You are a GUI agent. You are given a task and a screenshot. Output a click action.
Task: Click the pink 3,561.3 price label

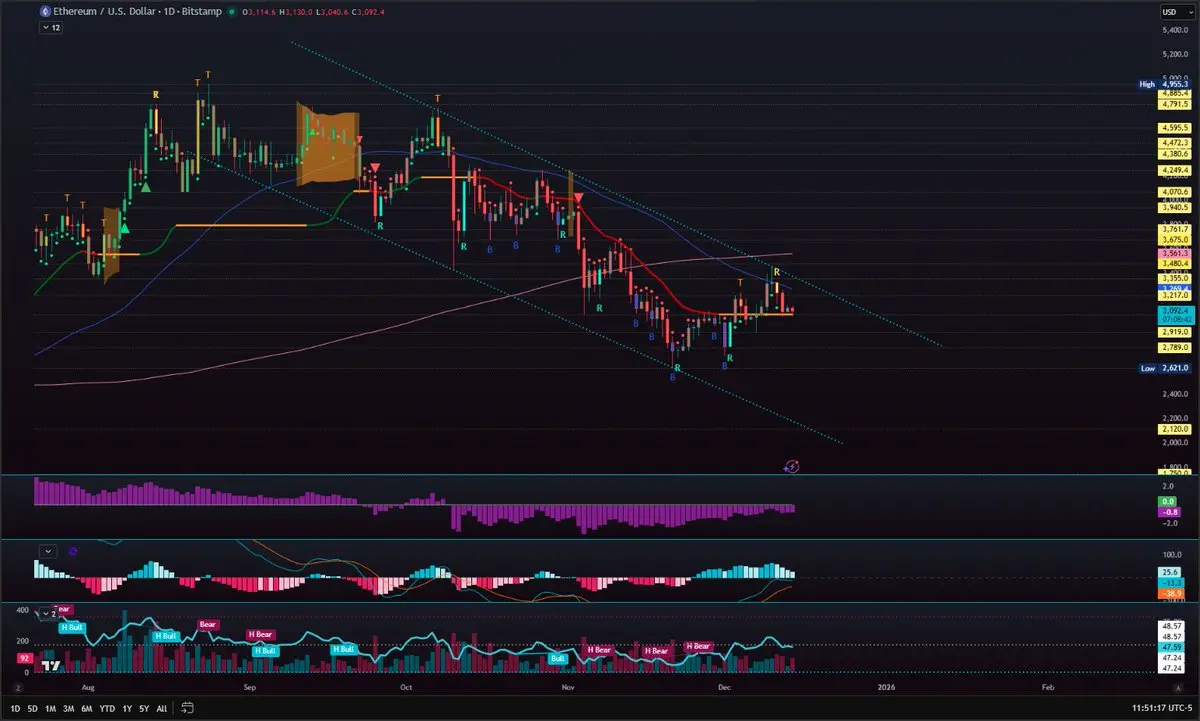click(x=1173, y=254)
